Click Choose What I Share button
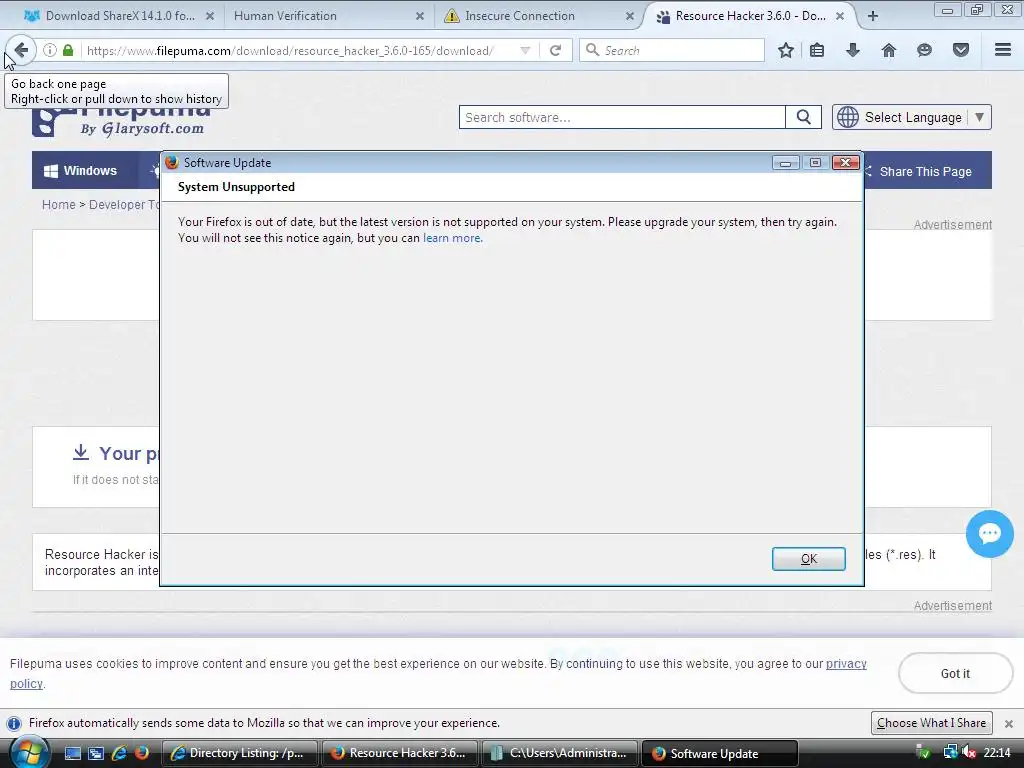 pyautogui.click(x=931, y=723)
